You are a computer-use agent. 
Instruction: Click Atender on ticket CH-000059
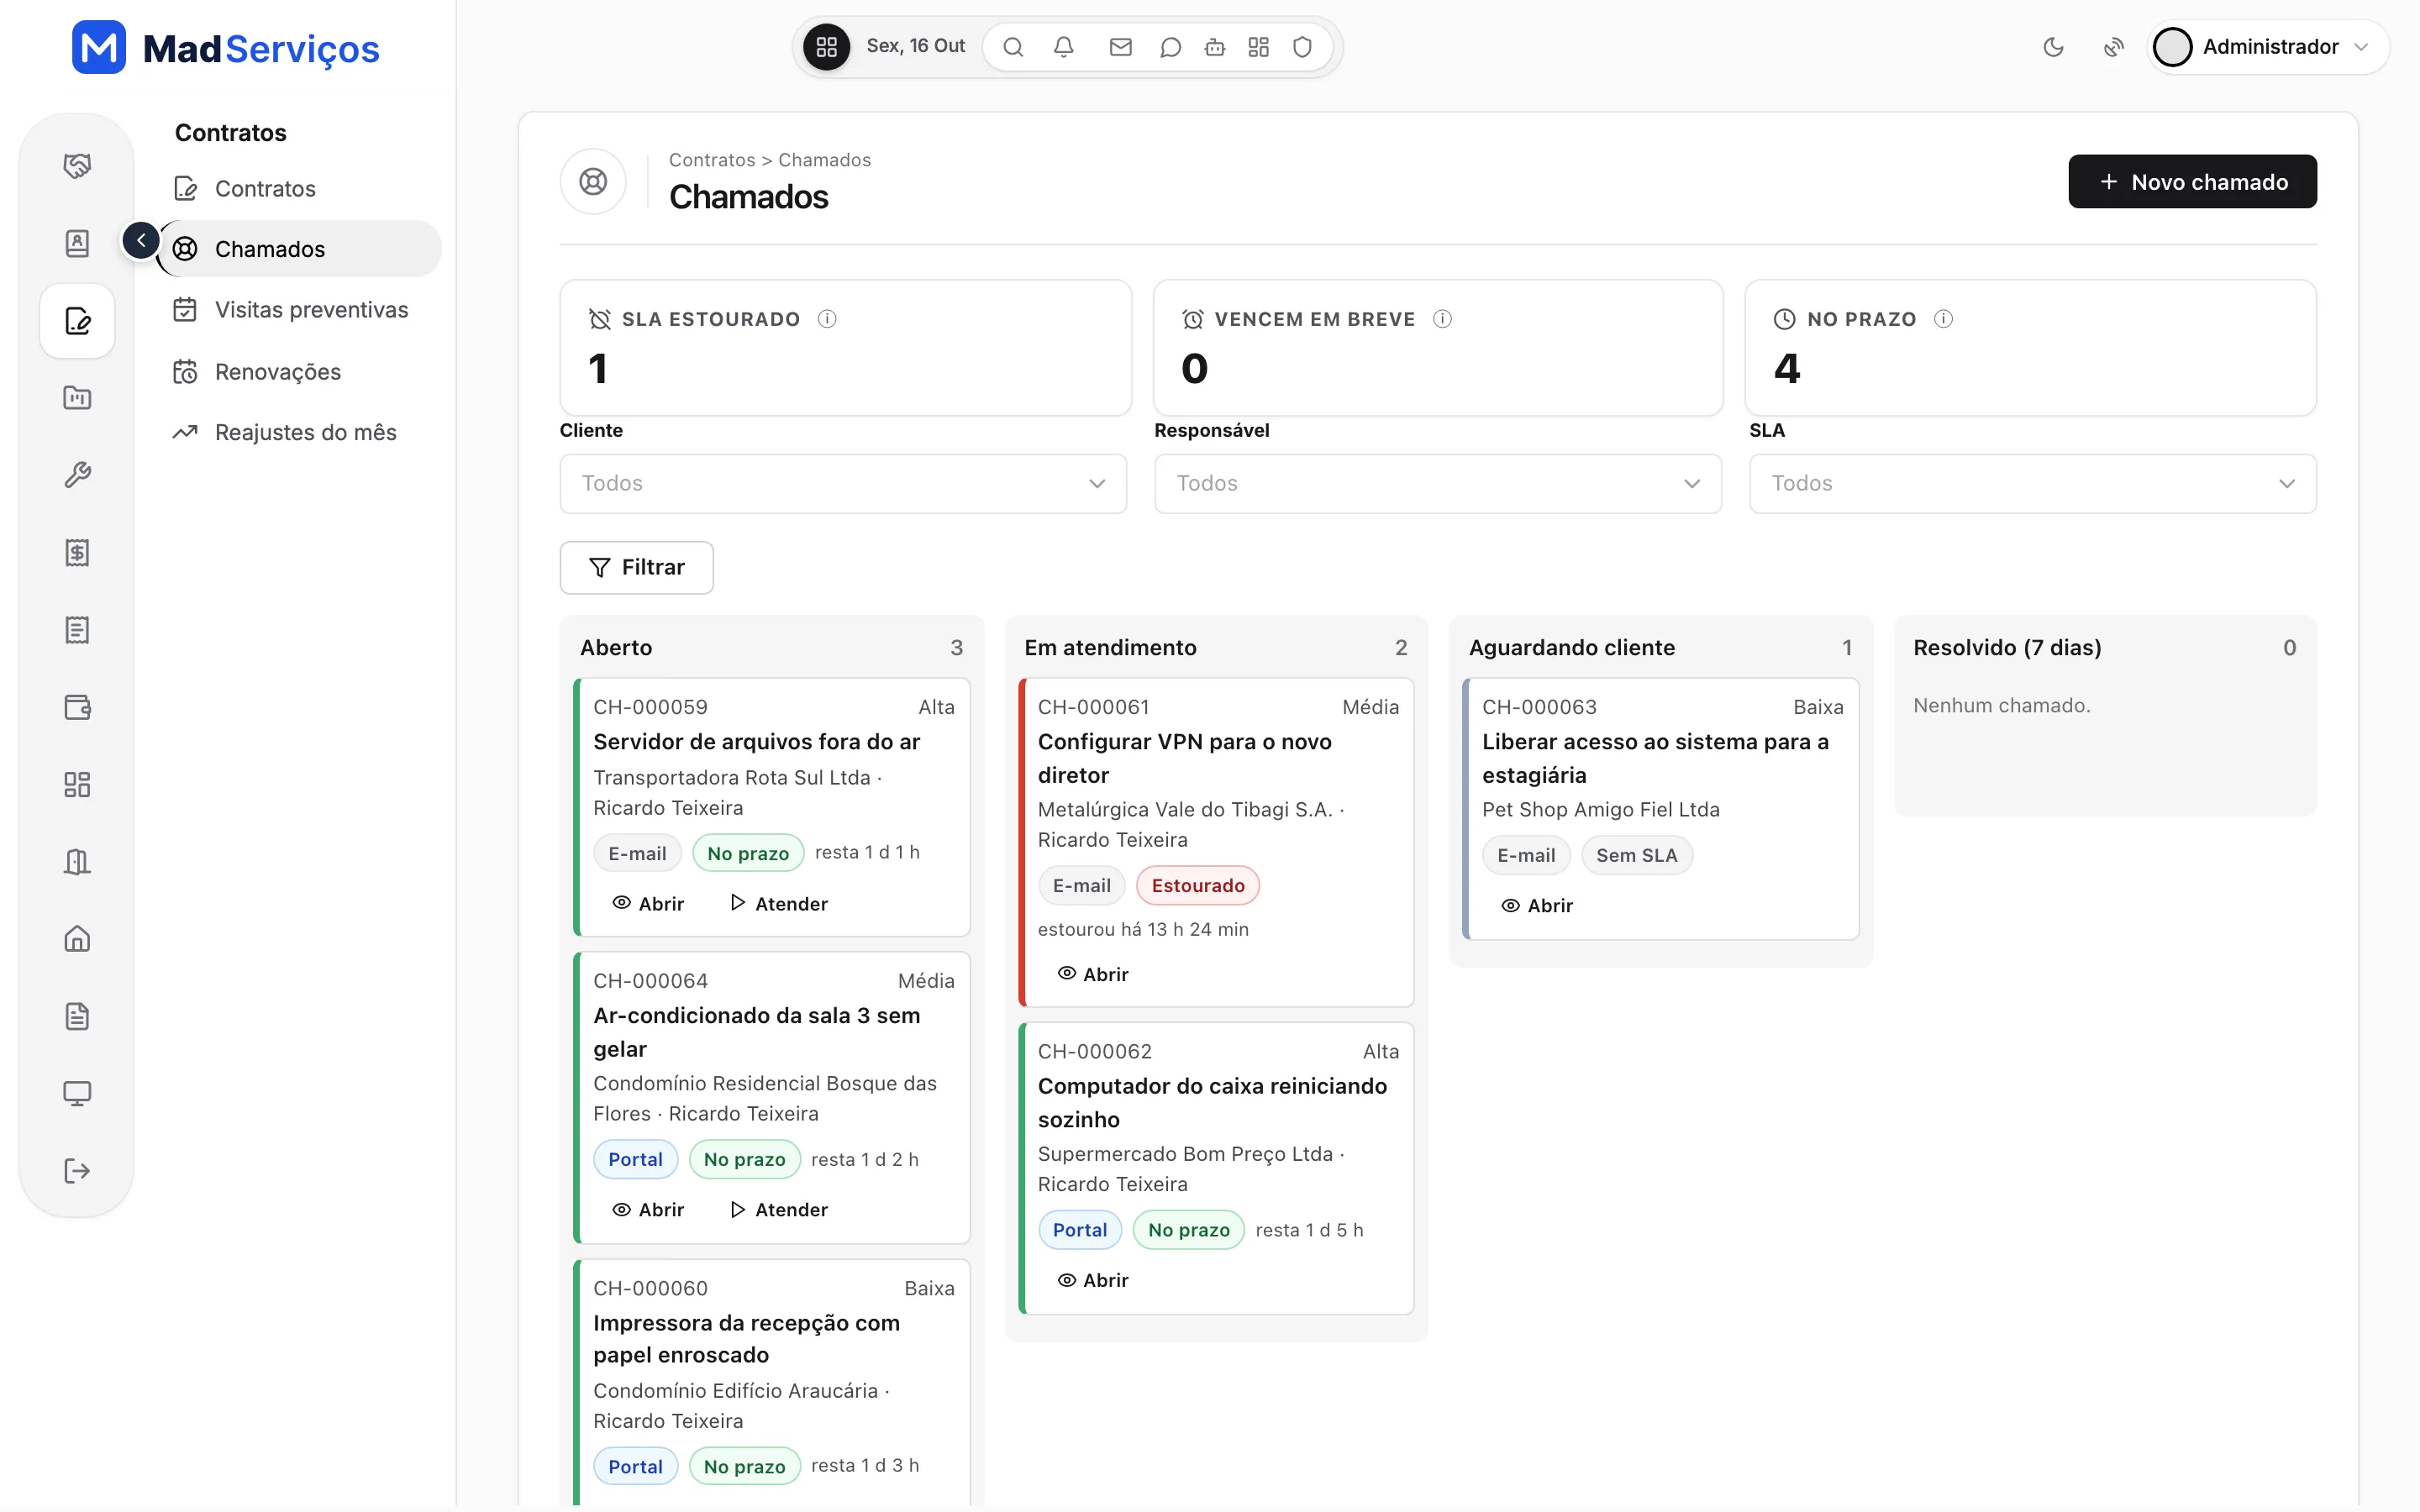point(779,903)
